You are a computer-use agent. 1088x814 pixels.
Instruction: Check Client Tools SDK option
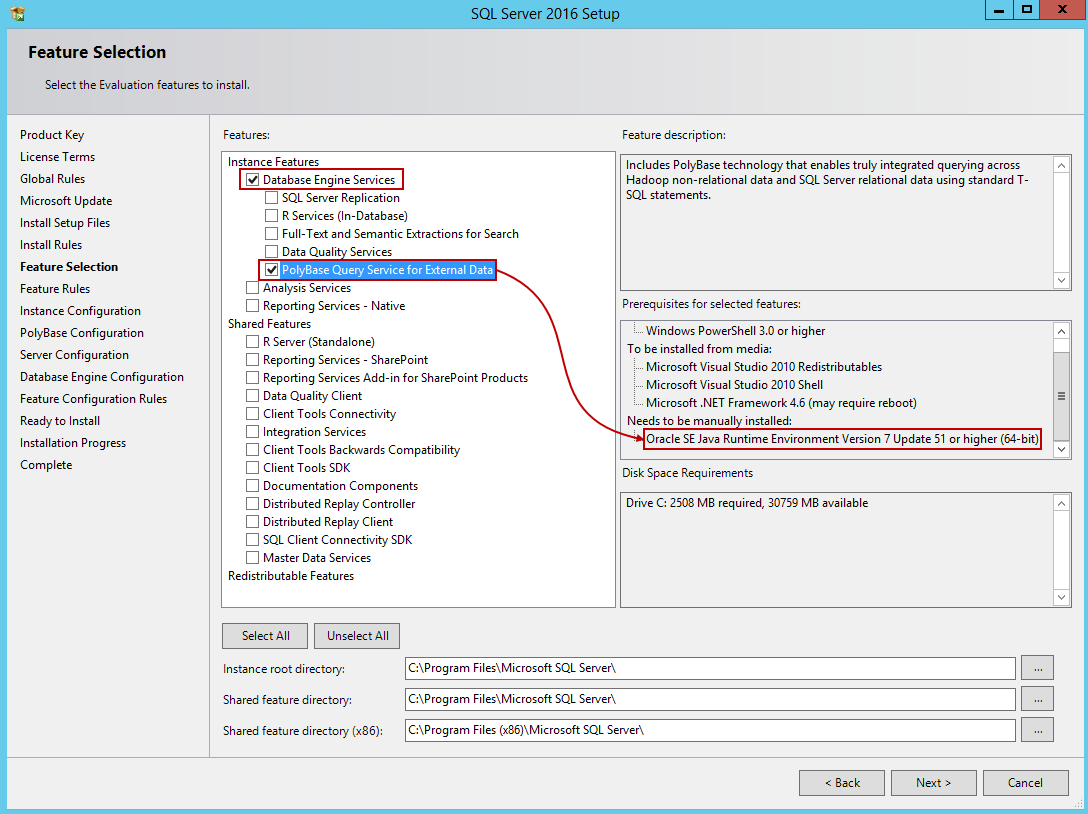[253, 468]
